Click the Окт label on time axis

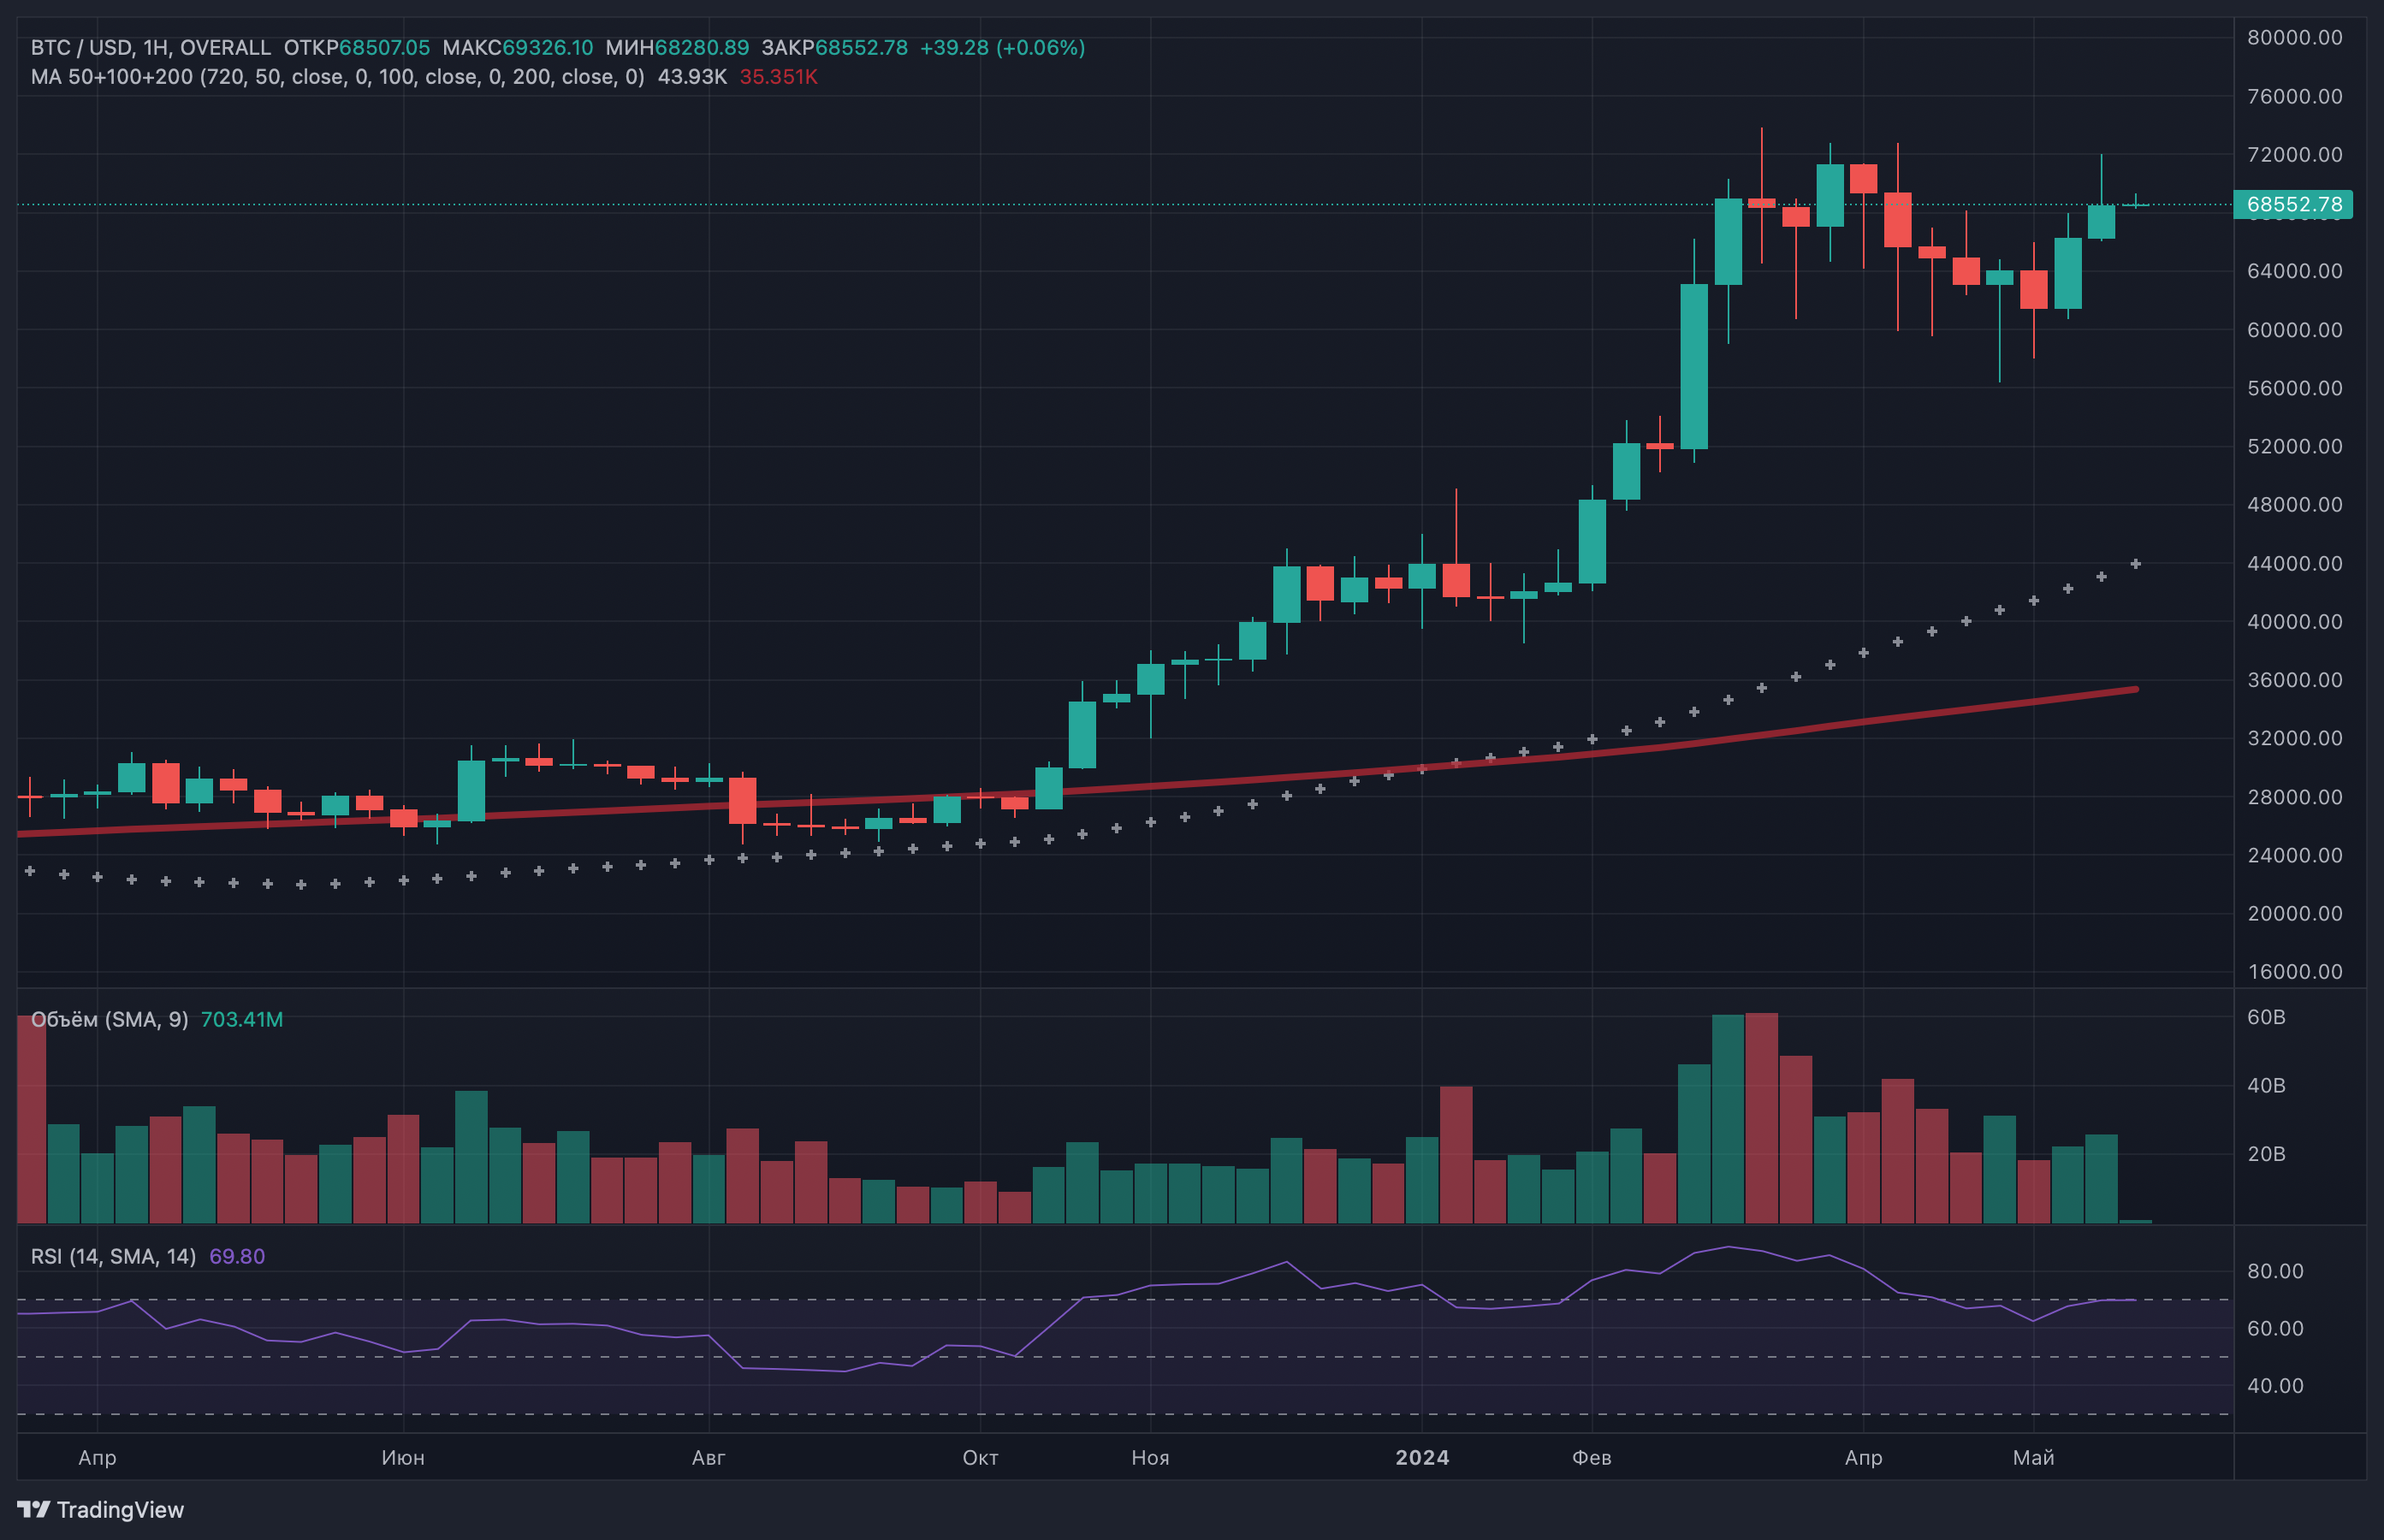coord(980,1457)
